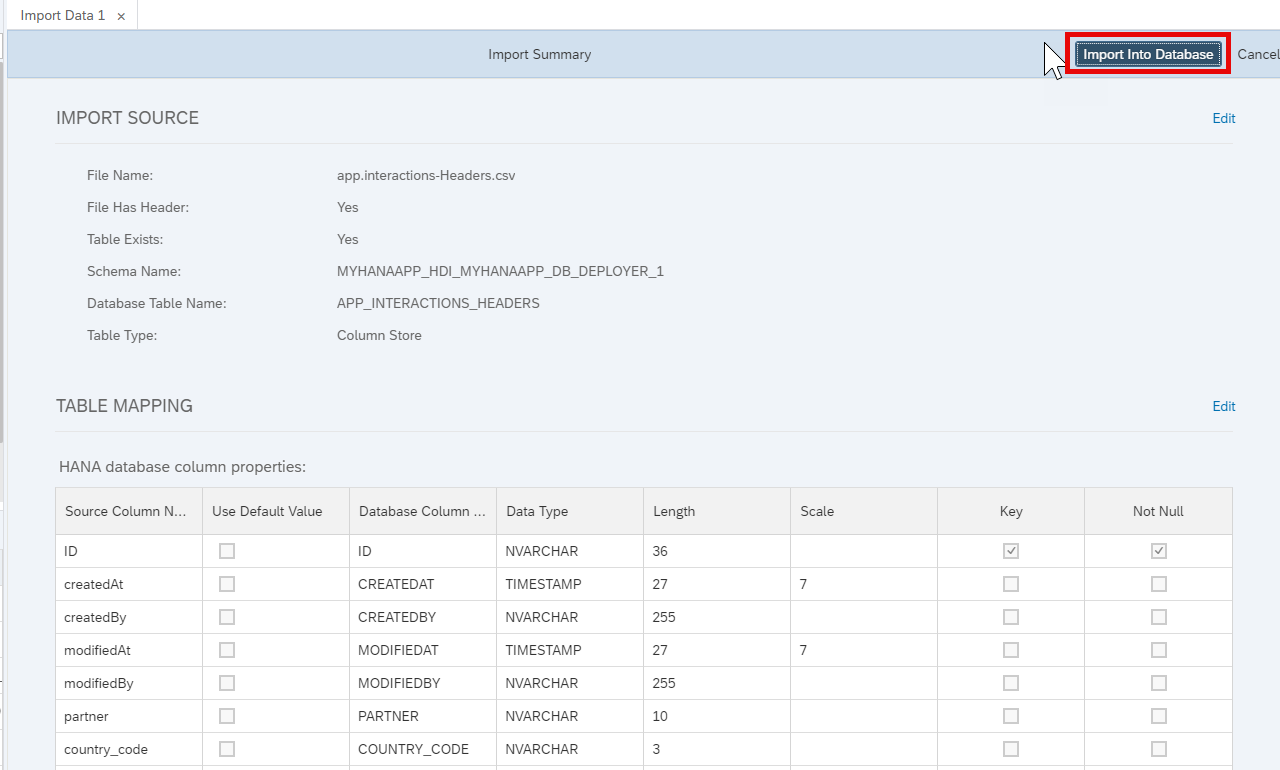The width and height of the screenshot is (1280, 770).
Task: Toggle Not Null for the createdAt row
Action: pyautogui.click(x=1158, y=583)
